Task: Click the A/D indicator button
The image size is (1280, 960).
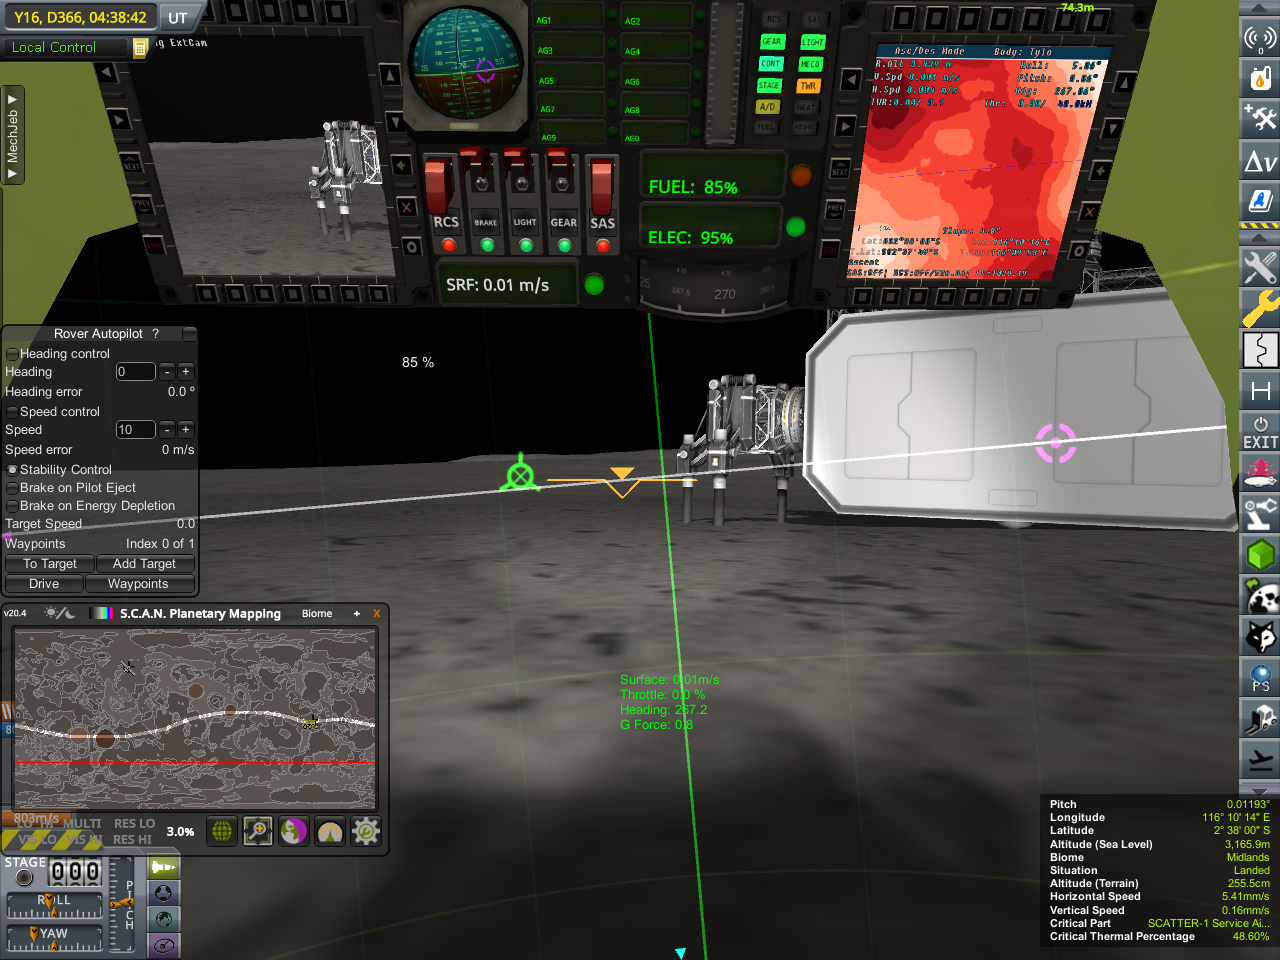Action: [x=767, y=106]
